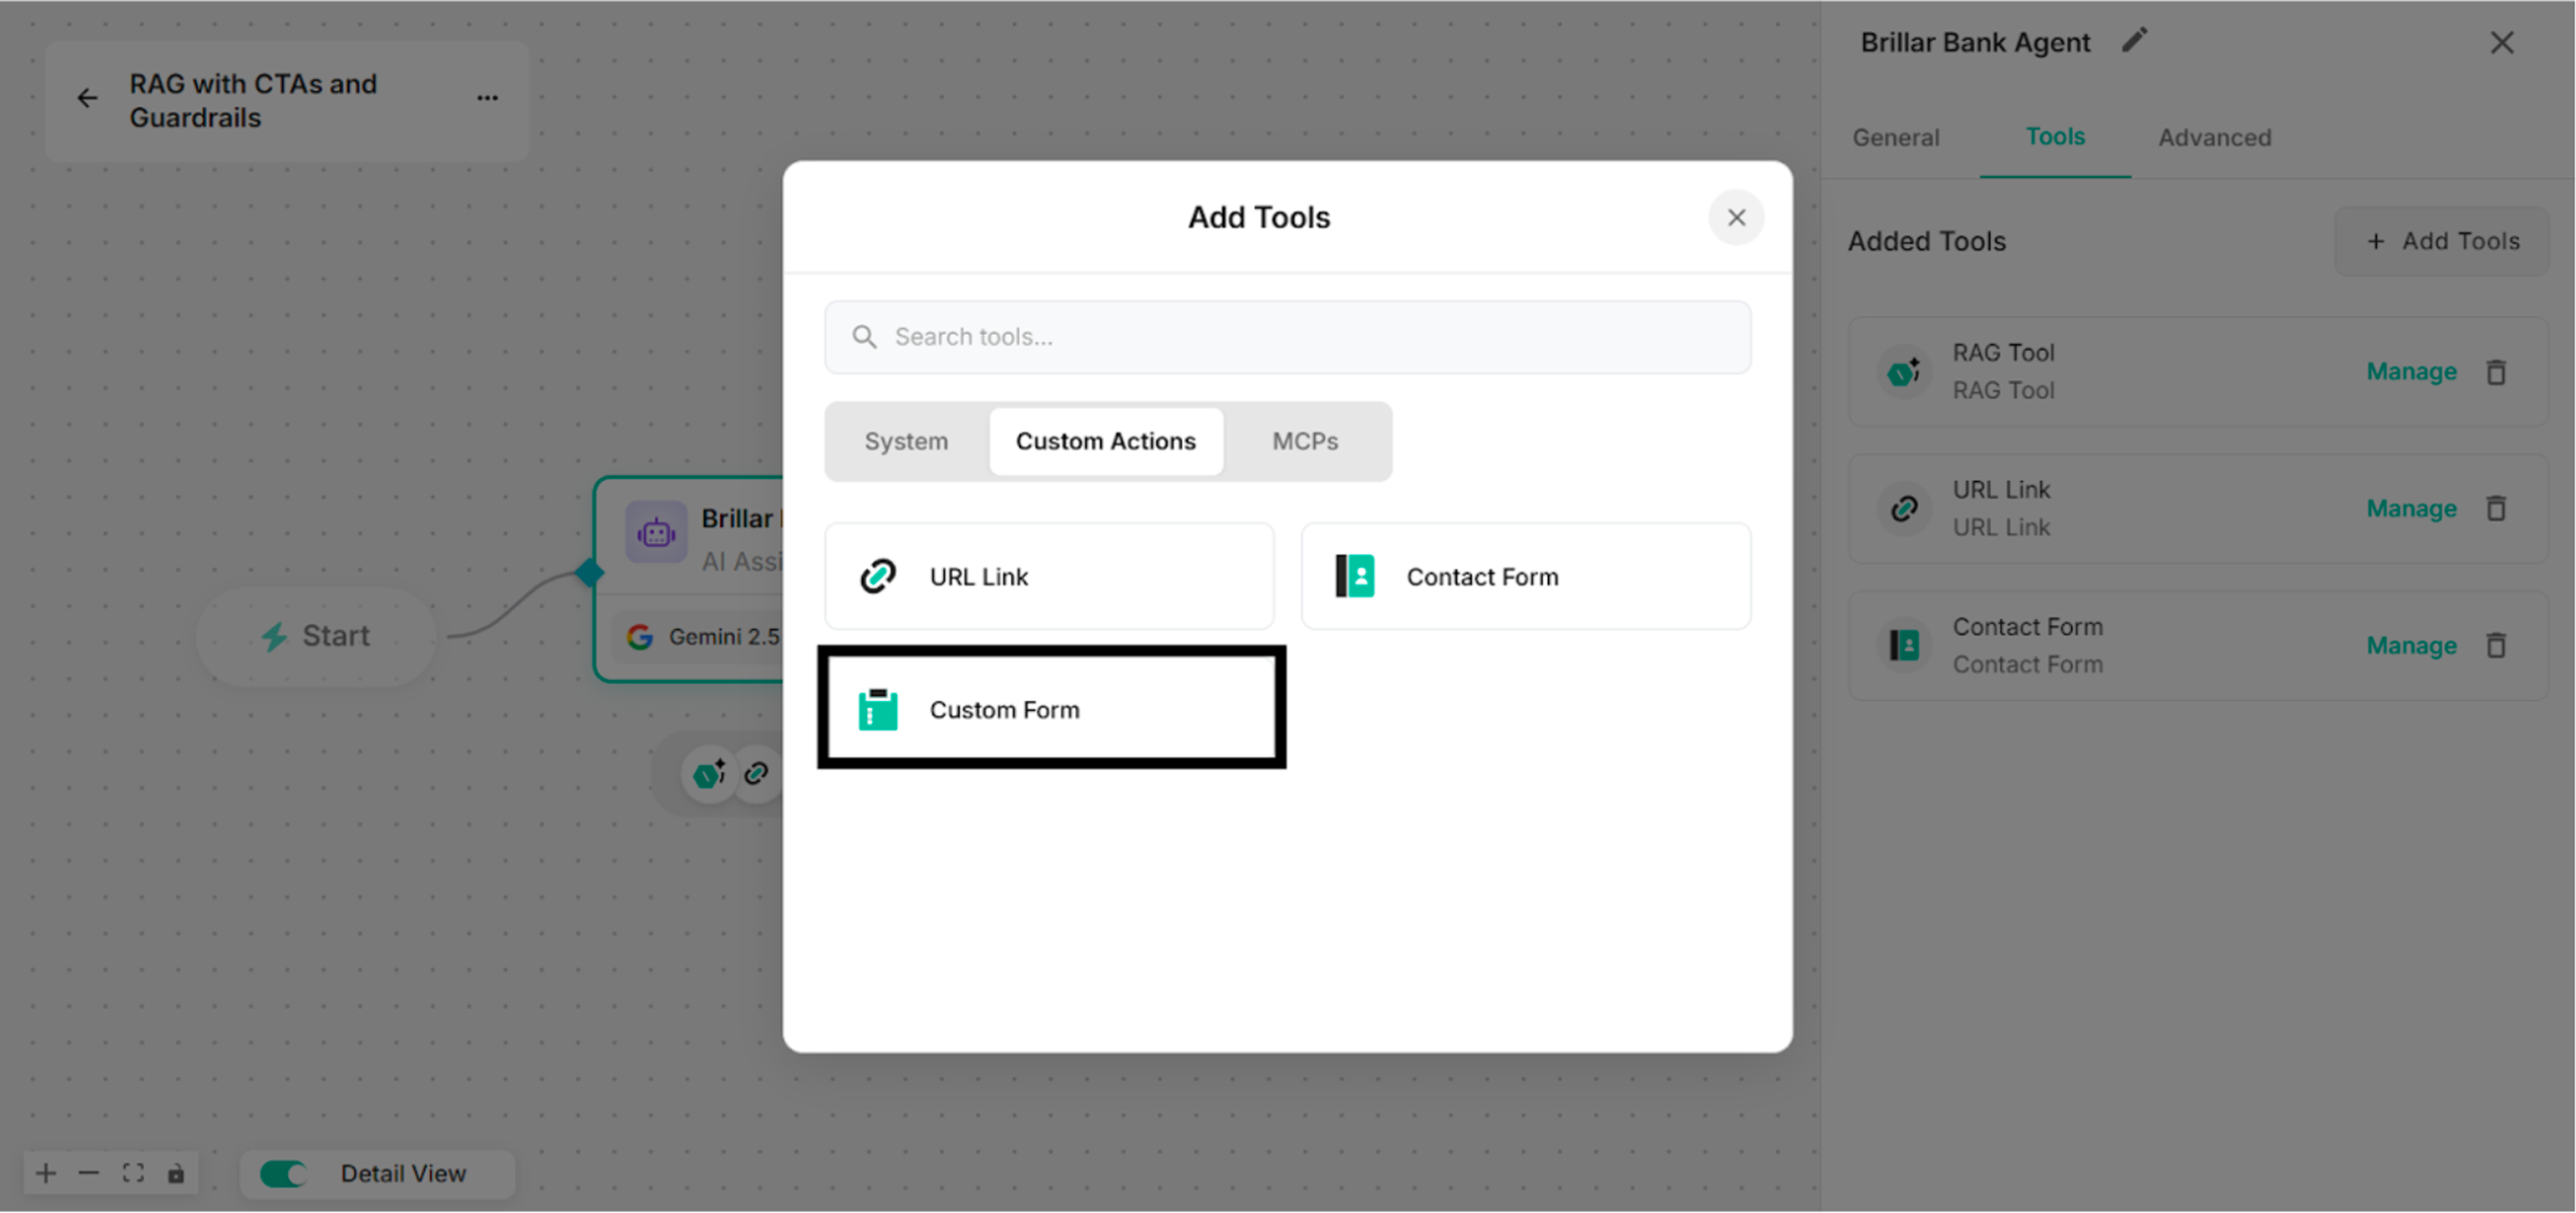
Task: Zoom in with the plus control
Action: click(45, 1173)
